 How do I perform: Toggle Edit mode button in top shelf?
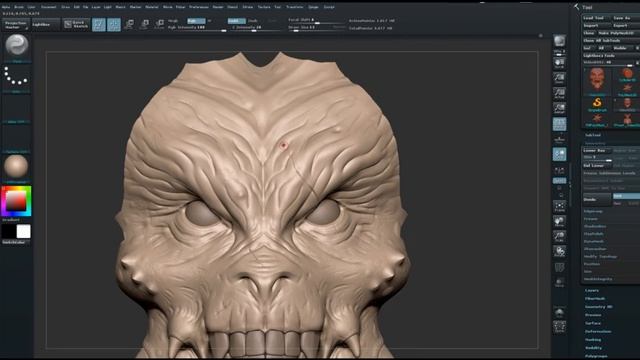point(98,24)
